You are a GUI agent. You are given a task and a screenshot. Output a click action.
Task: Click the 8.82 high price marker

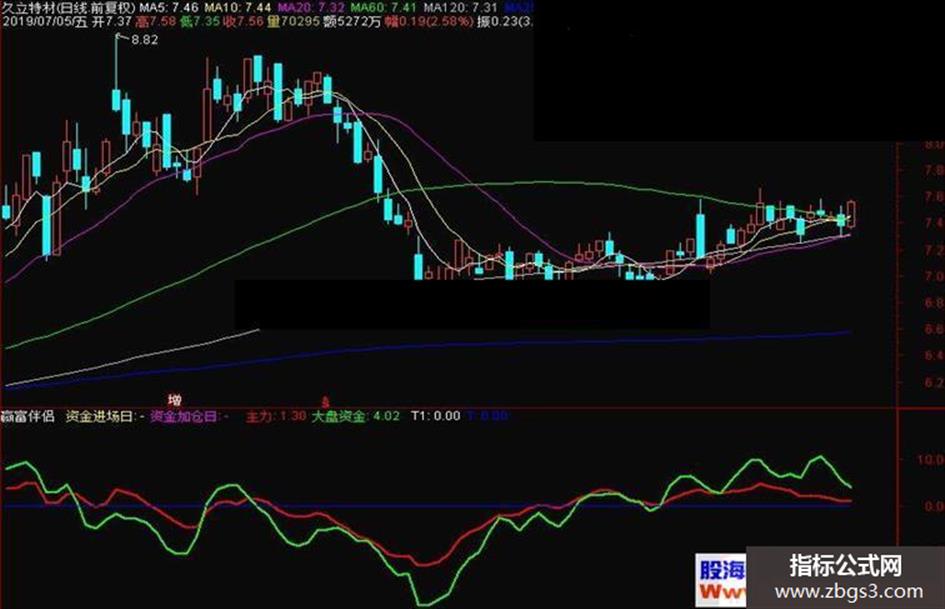click(x=145, y=40)
